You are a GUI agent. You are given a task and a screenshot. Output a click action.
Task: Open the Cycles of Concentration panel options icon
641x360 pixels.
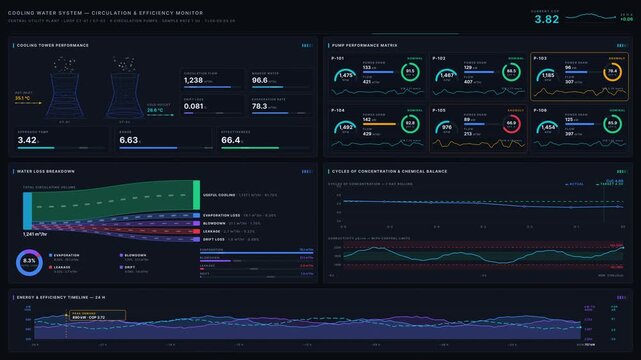[622, 171]
